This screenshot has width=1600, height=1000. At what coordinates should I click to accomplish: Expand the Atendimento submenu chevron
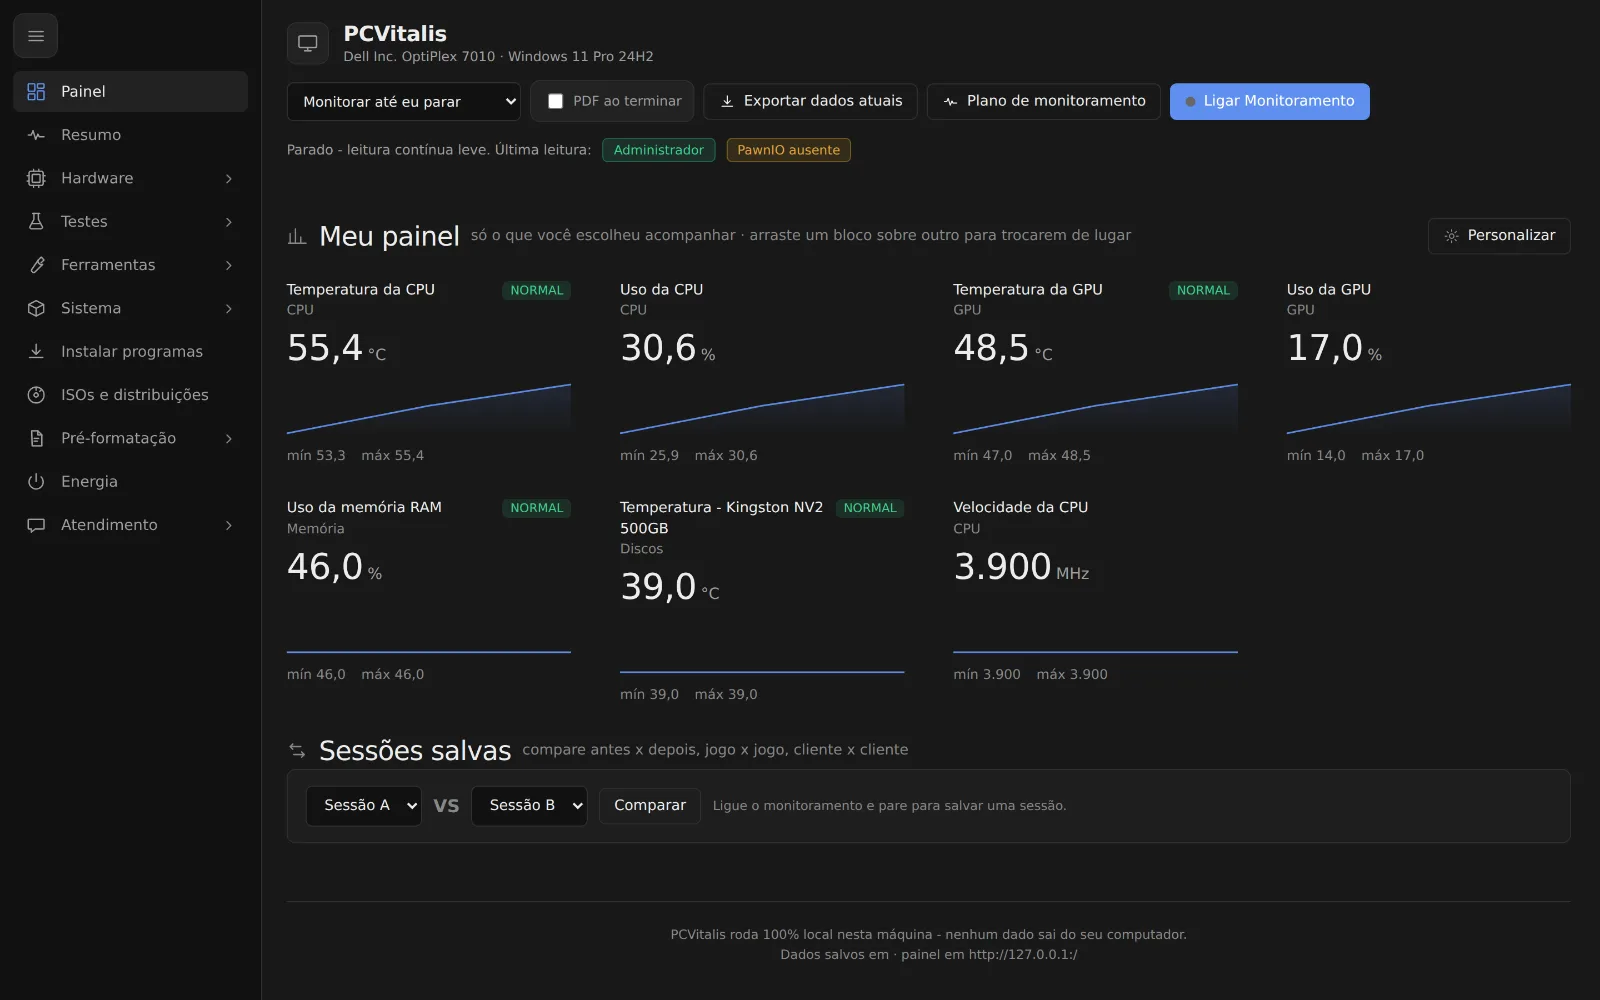(x=229, y=525)
